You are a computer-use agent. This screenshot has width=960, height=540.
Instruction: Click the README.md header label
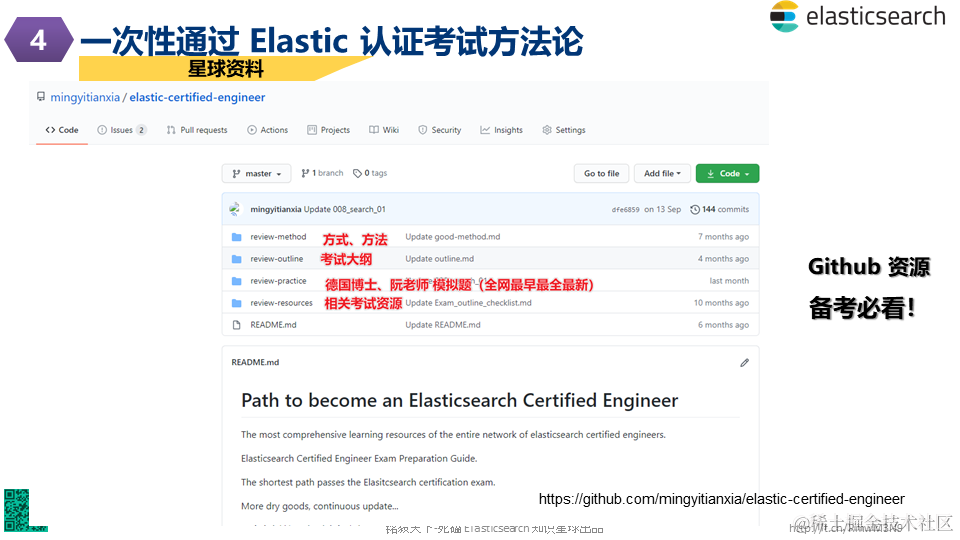[255, 362]
